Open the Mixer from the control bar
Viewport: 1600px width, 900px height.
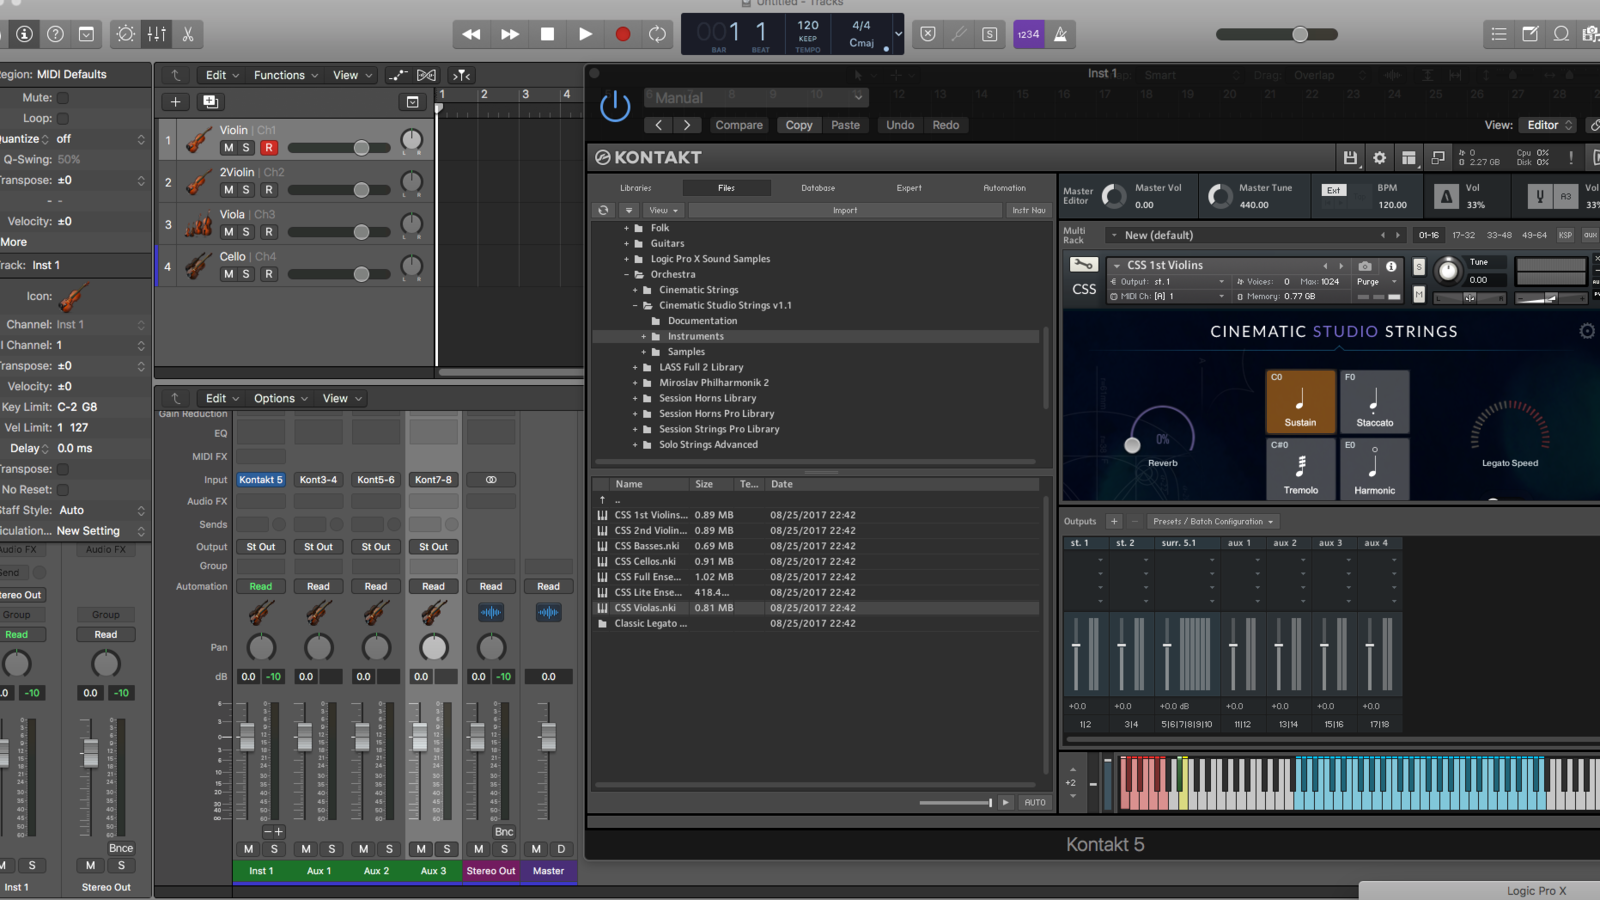157,34
